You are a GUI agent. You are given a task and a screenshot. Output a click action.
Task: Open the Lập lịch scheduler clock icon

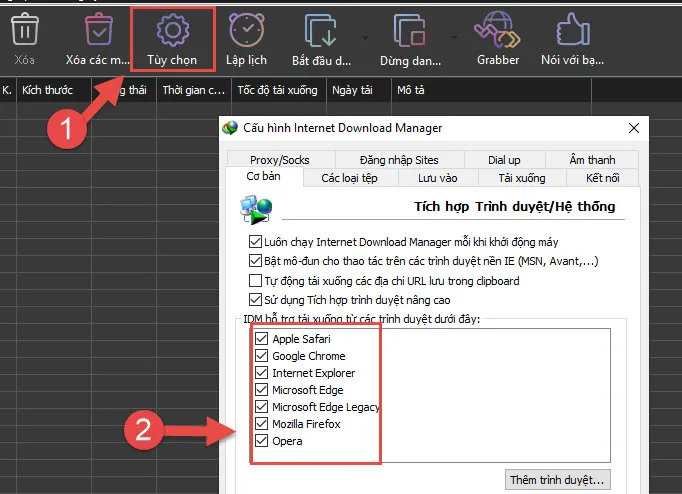(245, 31)
